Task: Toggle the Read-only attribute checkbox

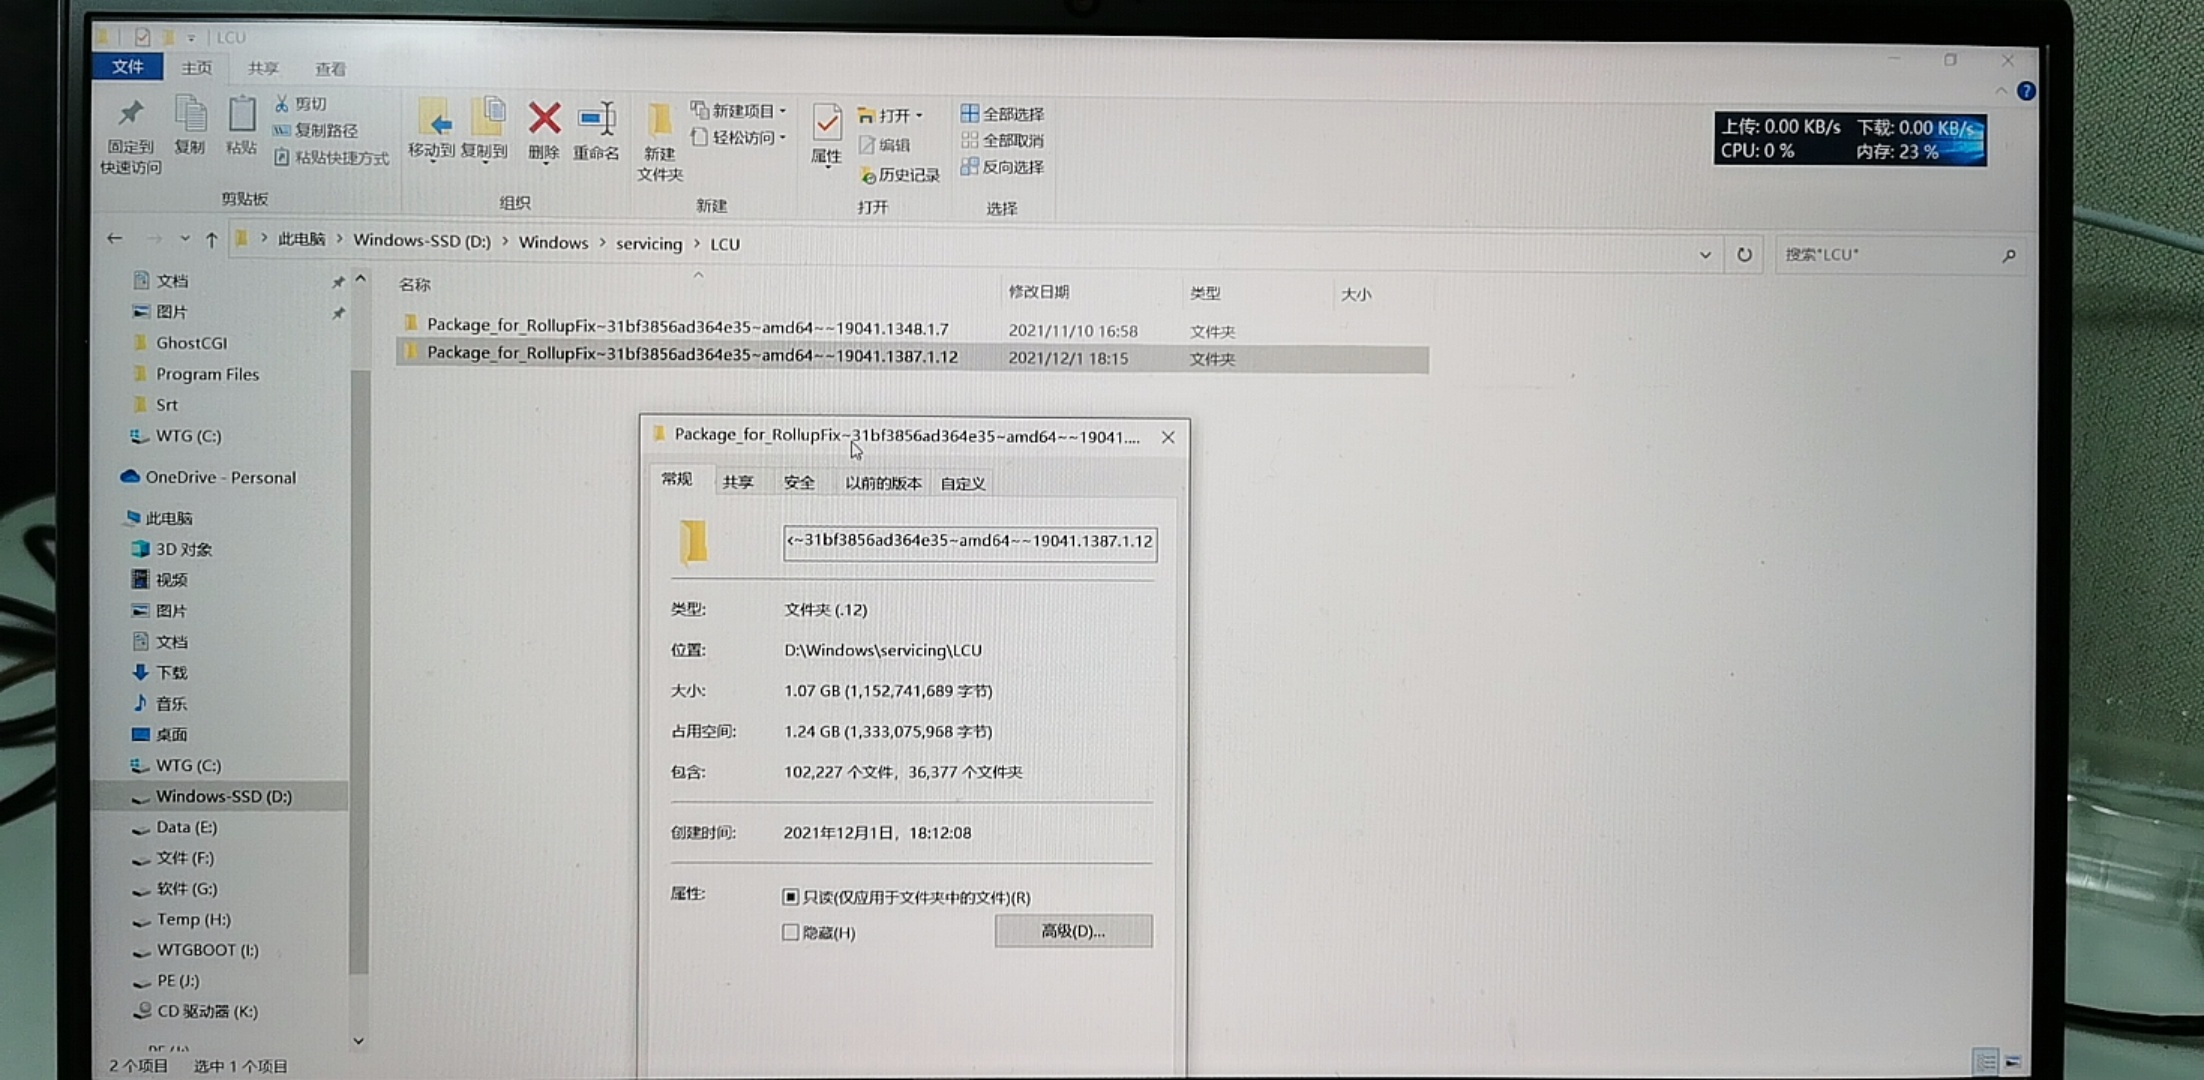Action: (790, 897)
